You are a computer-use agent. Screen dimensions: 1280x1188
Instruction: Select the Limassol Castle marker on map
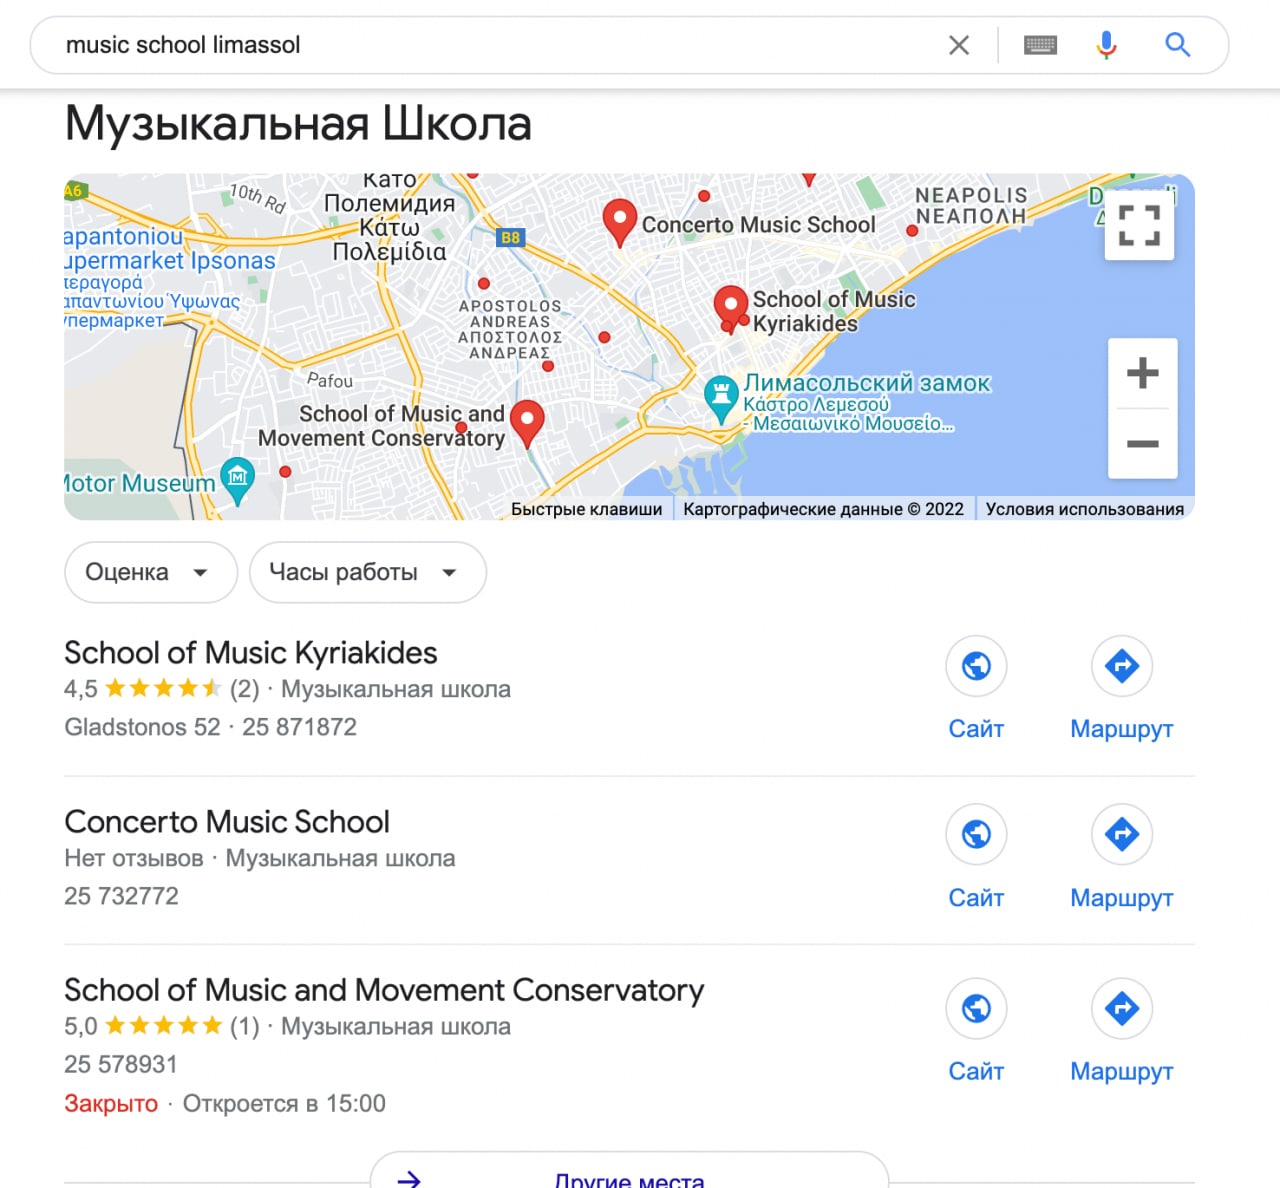click(720, 399)
